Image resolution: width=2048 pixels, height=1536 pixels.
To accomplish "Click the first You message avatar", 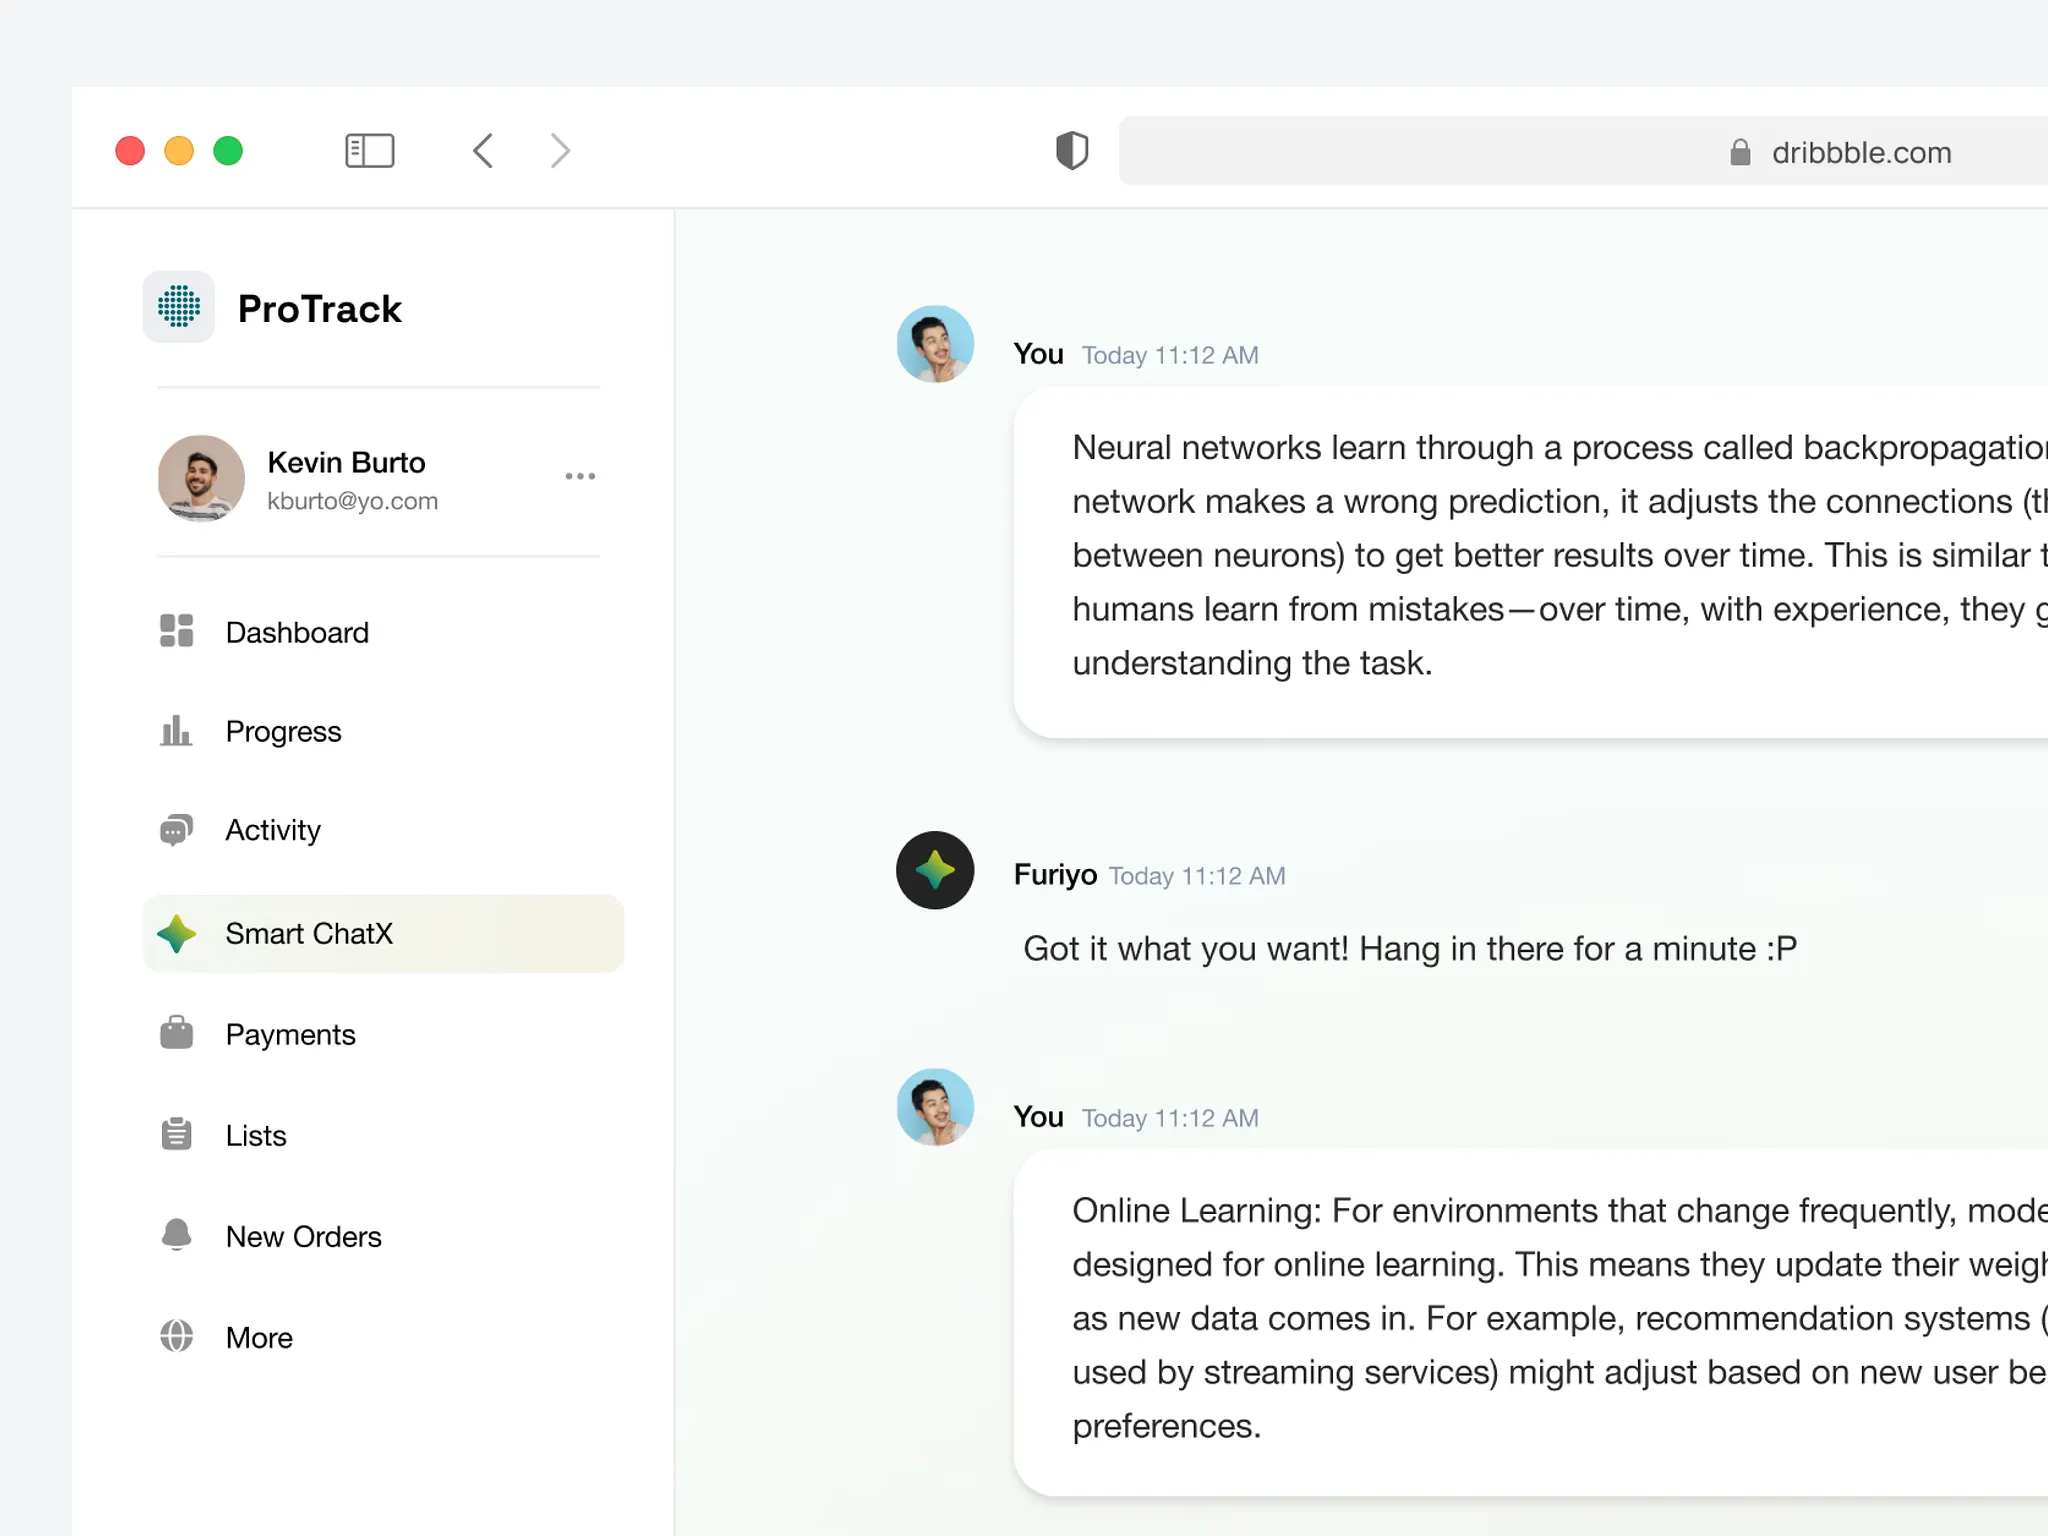I will point(934,344).
